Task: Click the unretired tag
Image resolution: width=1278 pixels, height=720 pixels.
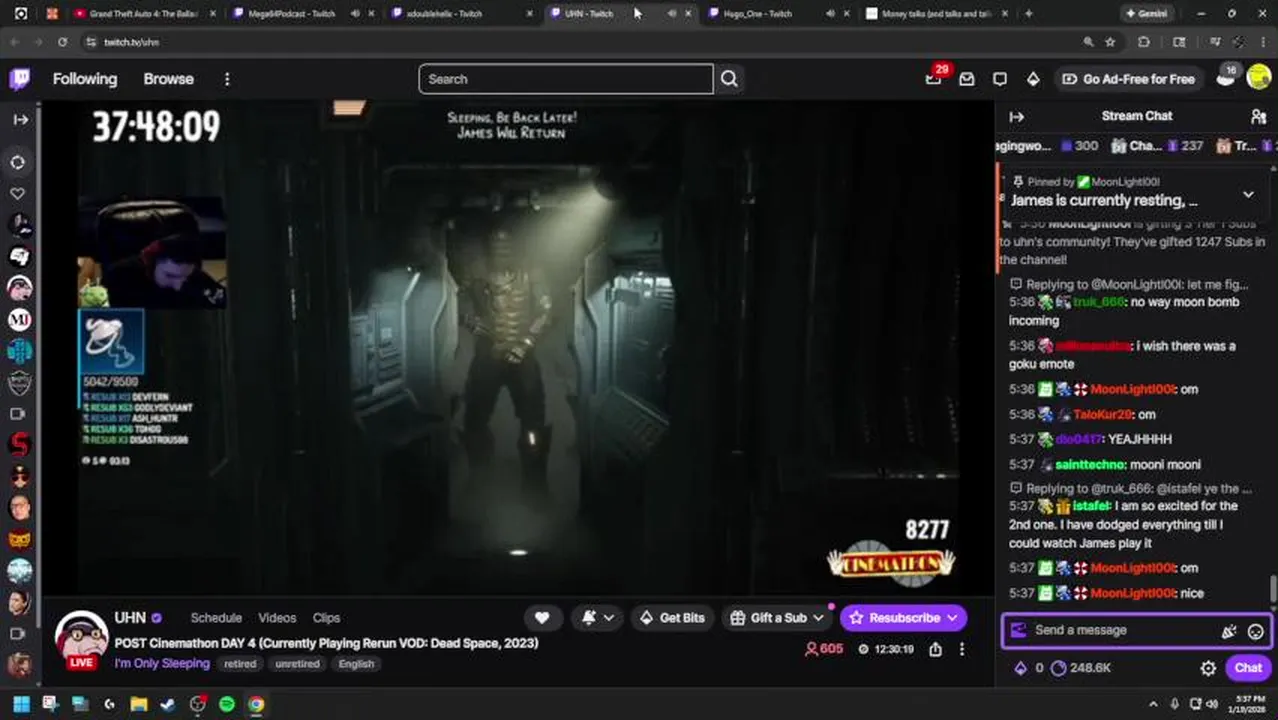Action: pyautogui.click(x=297, y=664)
